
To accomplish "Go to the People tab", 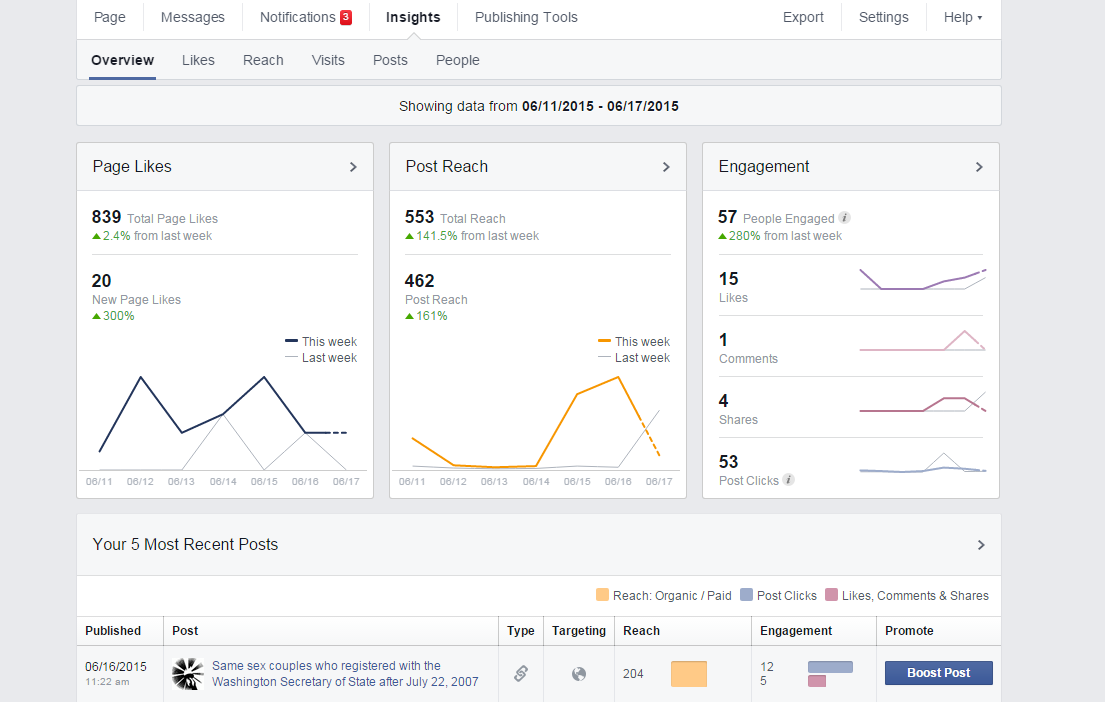I will tap(457, 60).
